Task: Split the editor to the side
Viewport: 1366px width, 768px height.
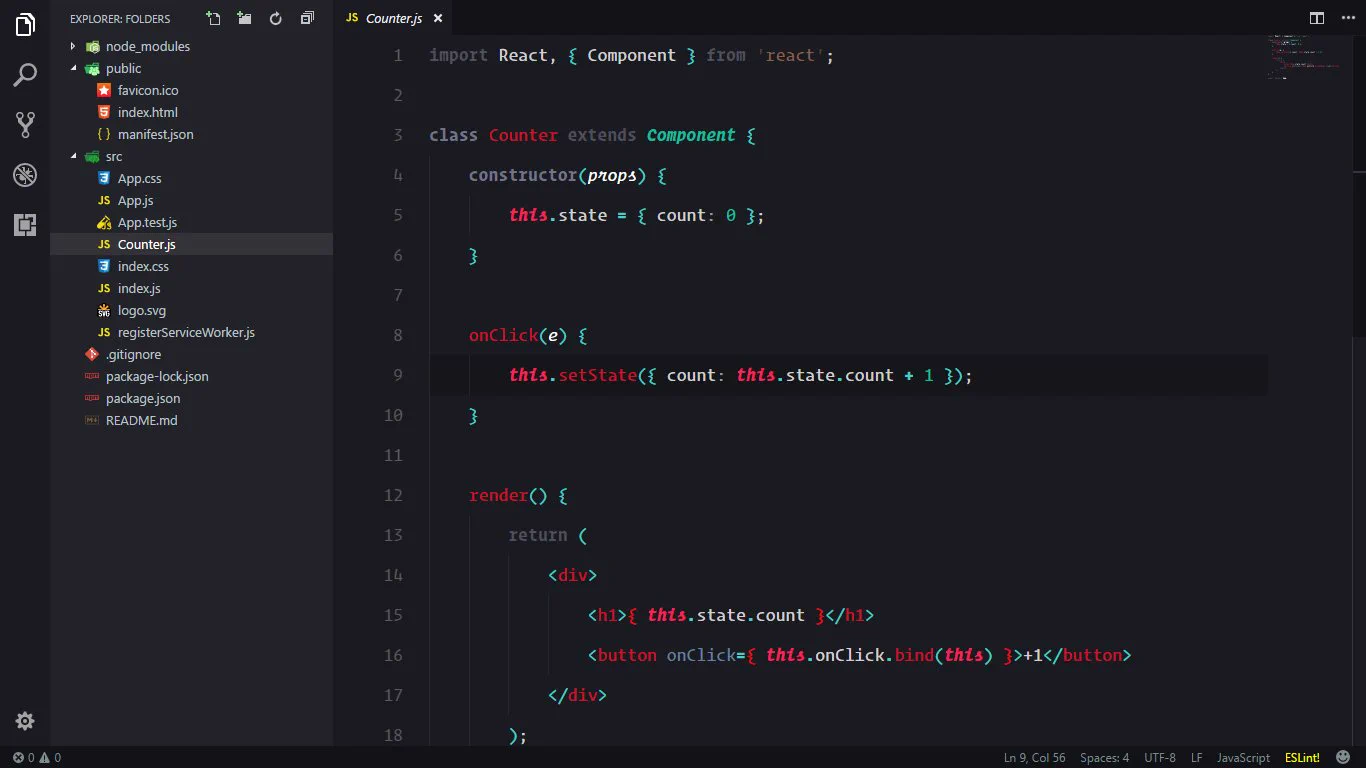Action: [x=1317, y=18]
